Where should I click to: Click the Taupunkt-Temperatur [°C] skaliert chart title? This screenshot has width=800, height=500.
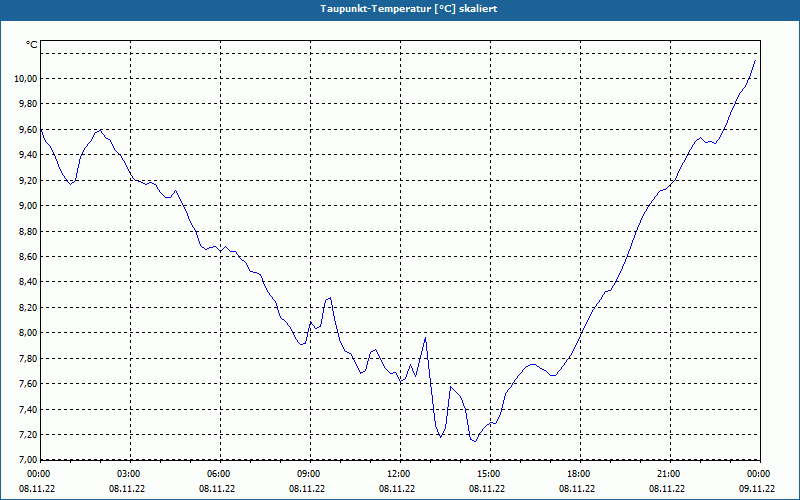click(409, 9)
